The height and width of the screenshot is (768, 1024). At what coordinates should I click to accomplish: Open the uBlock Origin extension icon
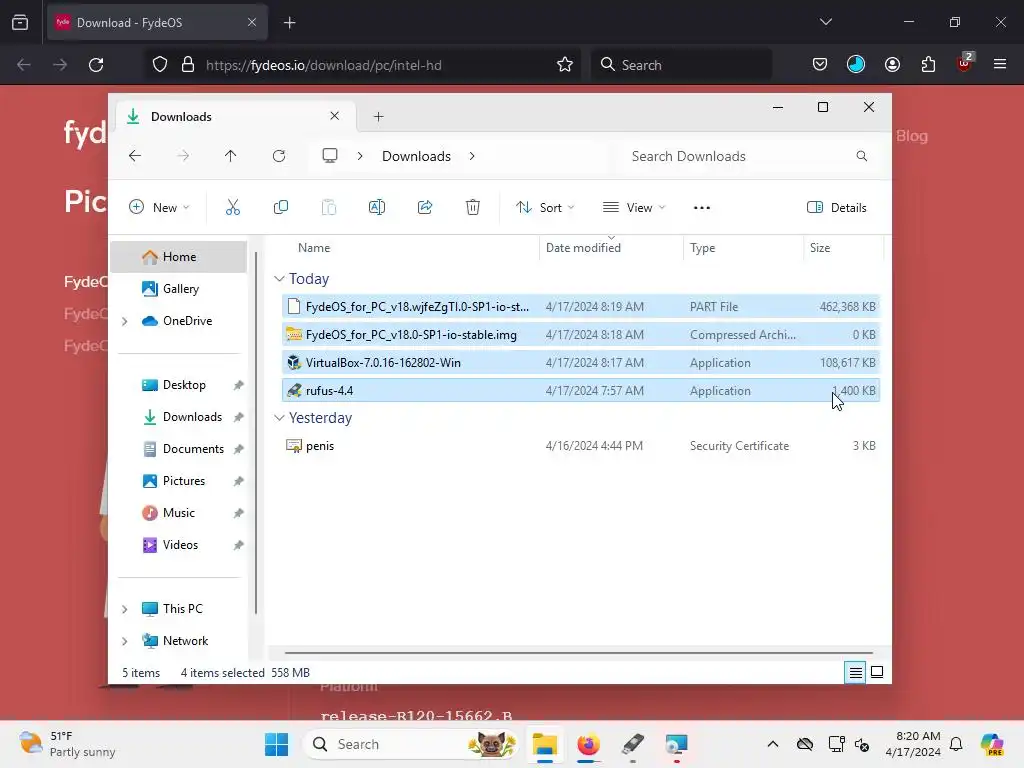[965, 63]
